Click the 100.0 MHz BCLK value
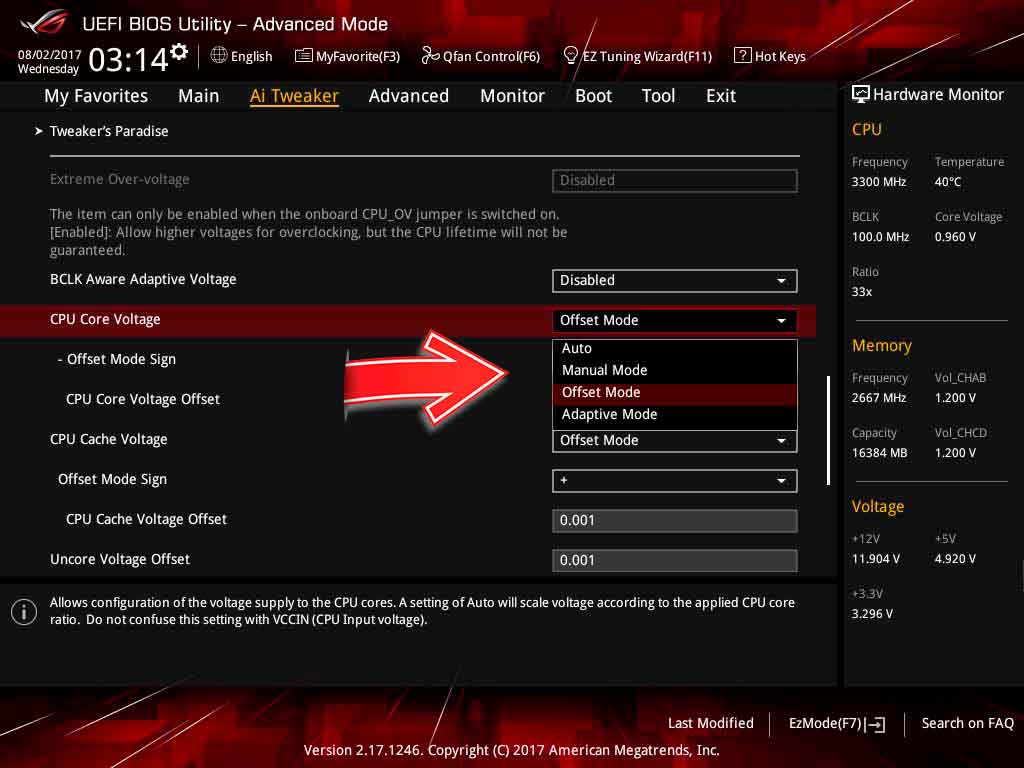The height and width of the screenshot is (768, 1024). 880,237
